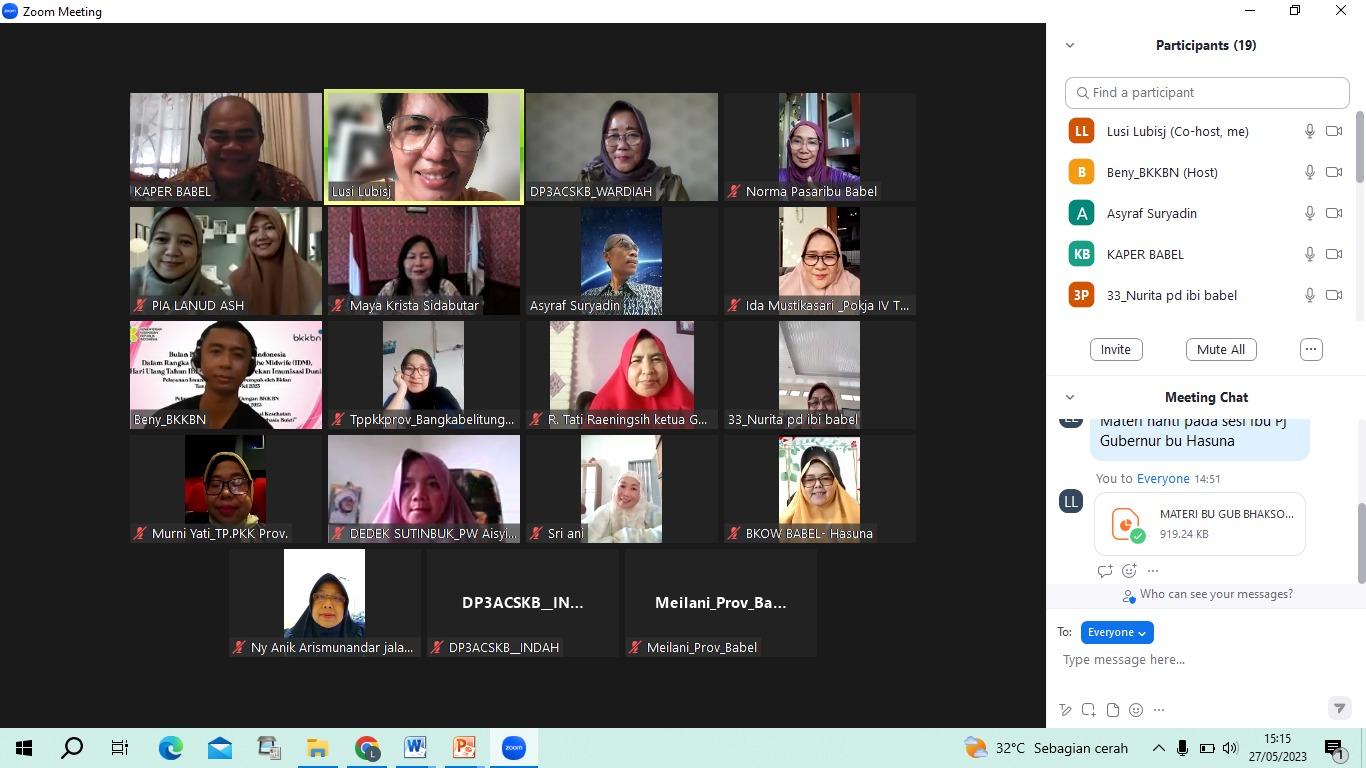
Task: Open the text formatting tool in chat
Action: click(x=1065, y=710)
